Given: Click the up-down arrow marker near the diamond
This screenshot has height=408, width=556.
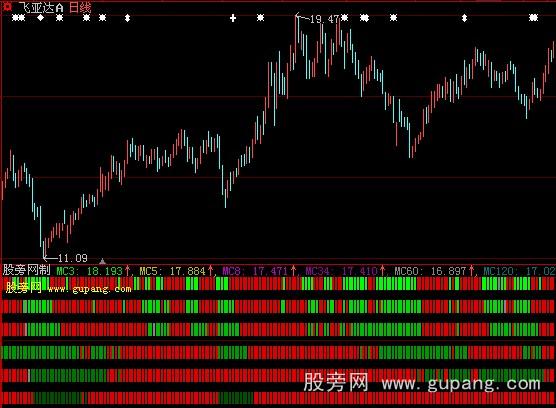Looking at the screenshot, I should [x=128, y=18].
